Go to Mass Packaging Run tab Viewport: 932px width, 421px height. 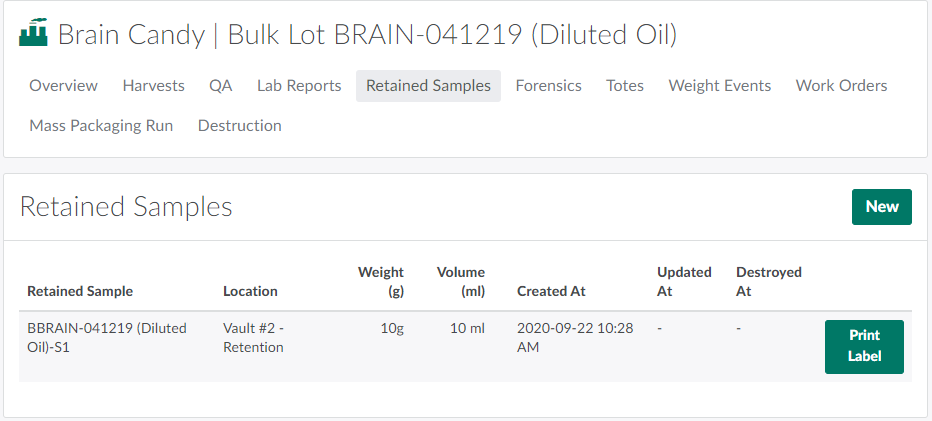click(x=101, y=126)
